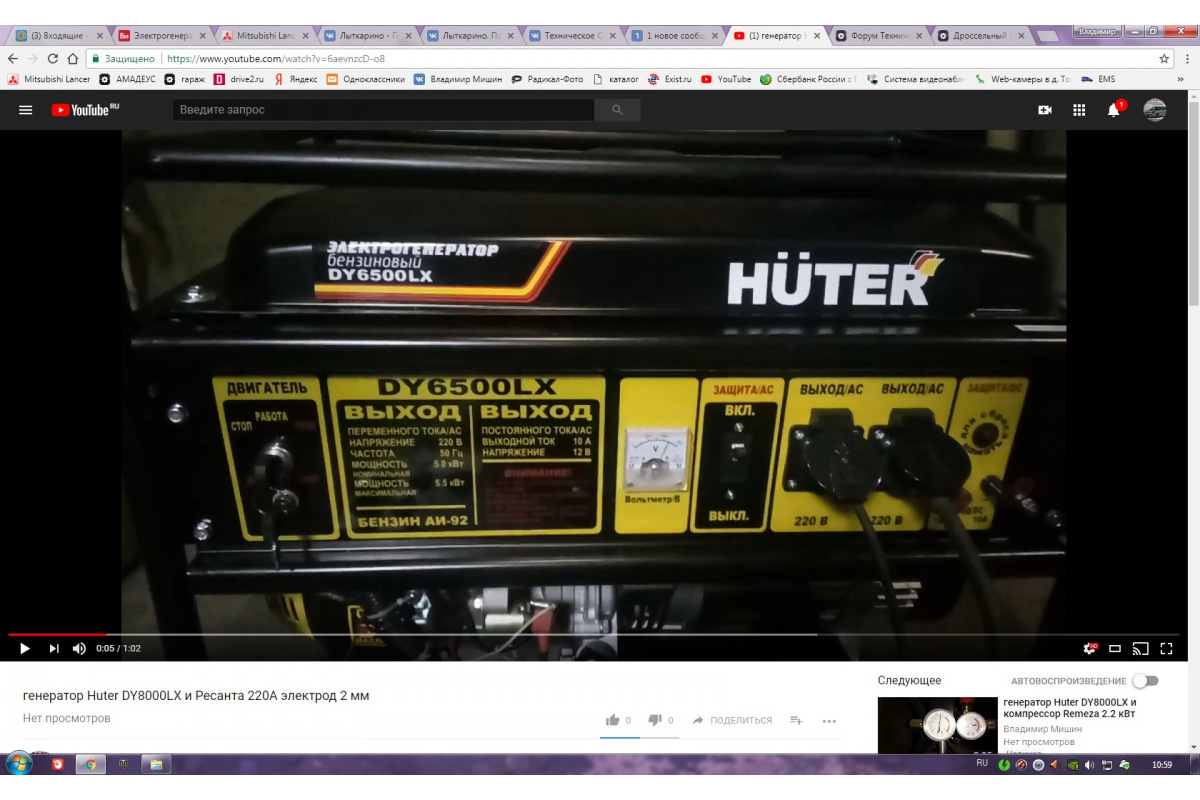Open the Windows Start menu

click(x=19, y=764)
